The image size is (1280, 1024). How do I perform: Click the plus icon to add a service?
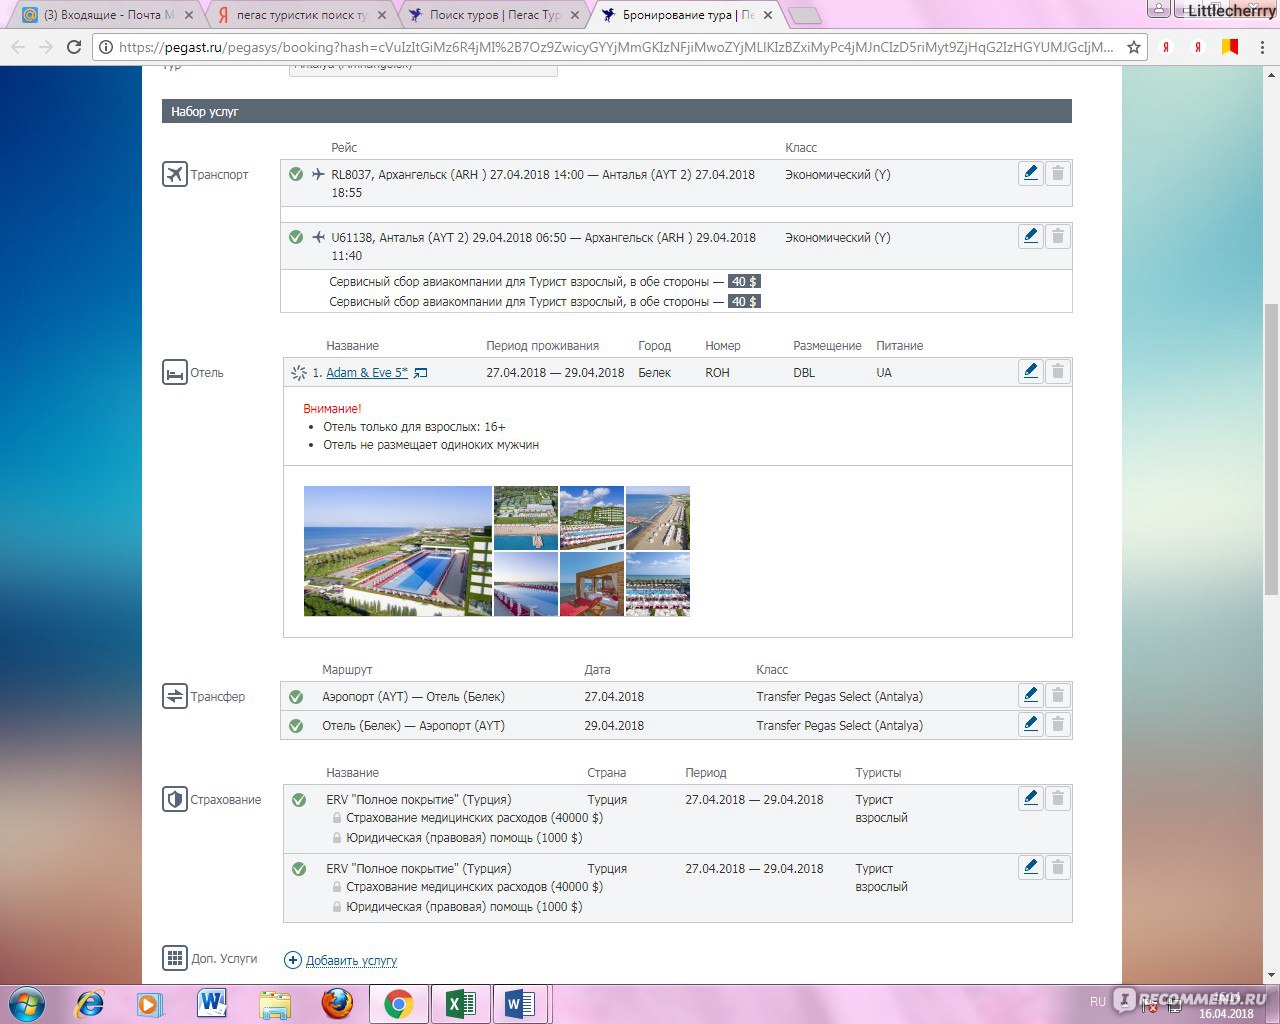(293, 960)
